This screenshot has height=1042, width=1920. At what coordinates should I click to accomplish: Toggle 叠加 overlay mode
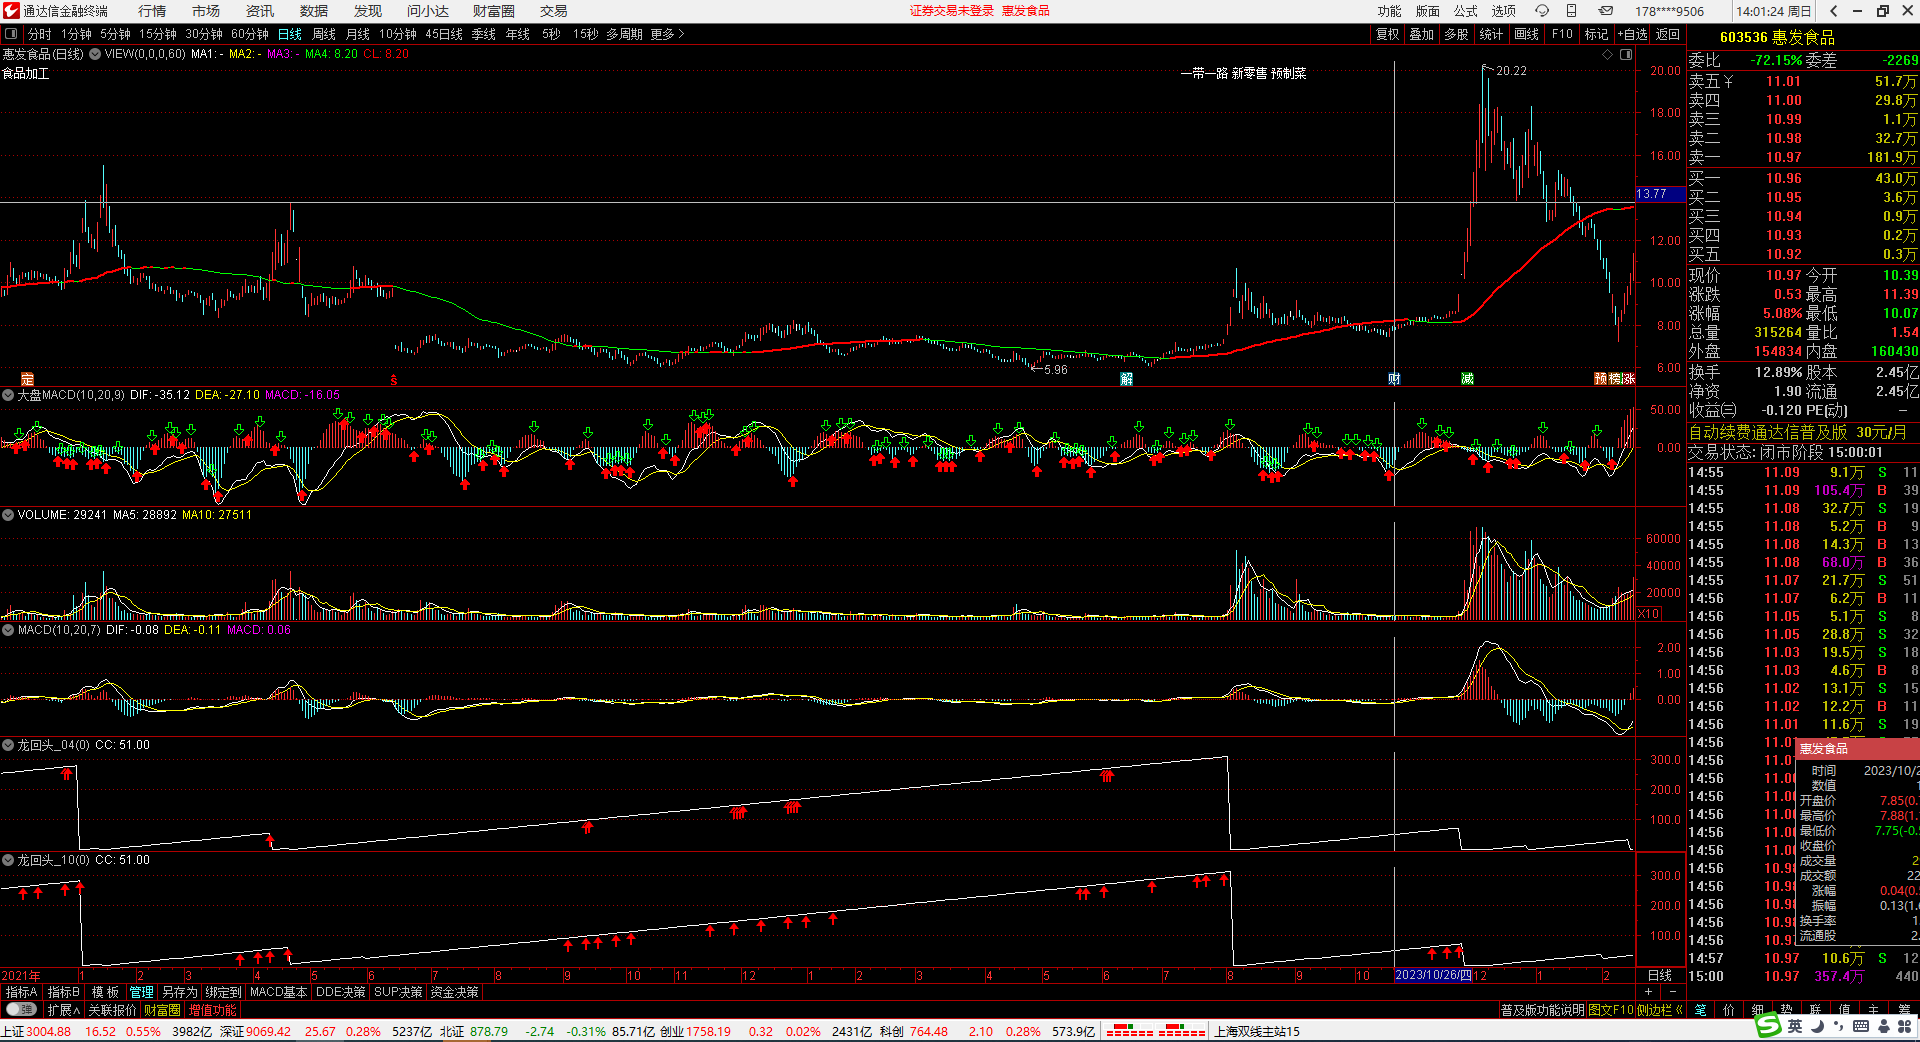tap(1421, 34)
